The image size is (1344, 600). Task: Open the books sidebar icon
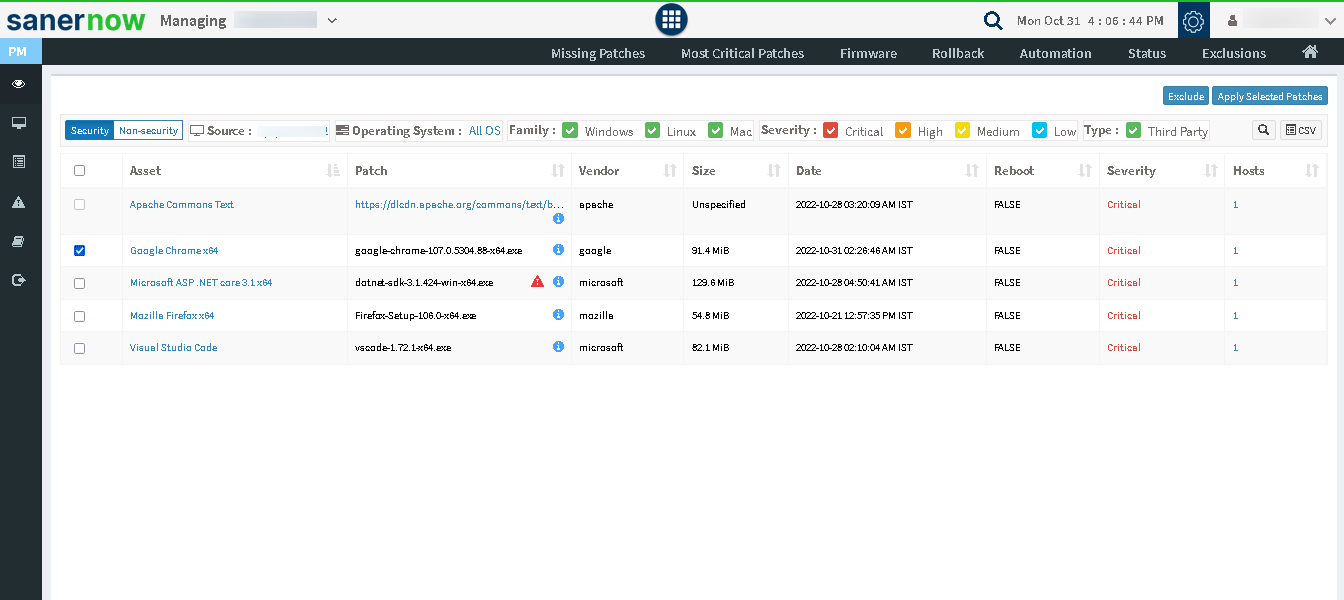coord(19,241)
